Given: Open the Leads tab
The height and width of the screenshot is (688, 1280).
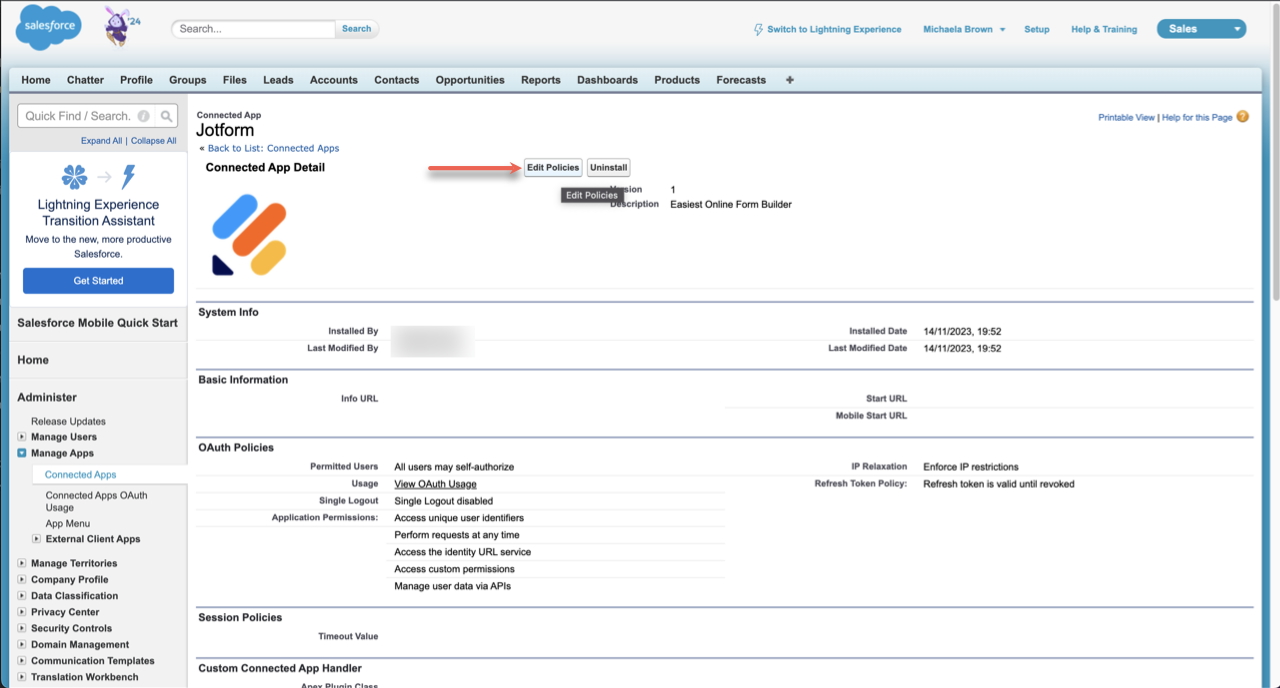Looking at the screenshot, I should click(278, 80).
